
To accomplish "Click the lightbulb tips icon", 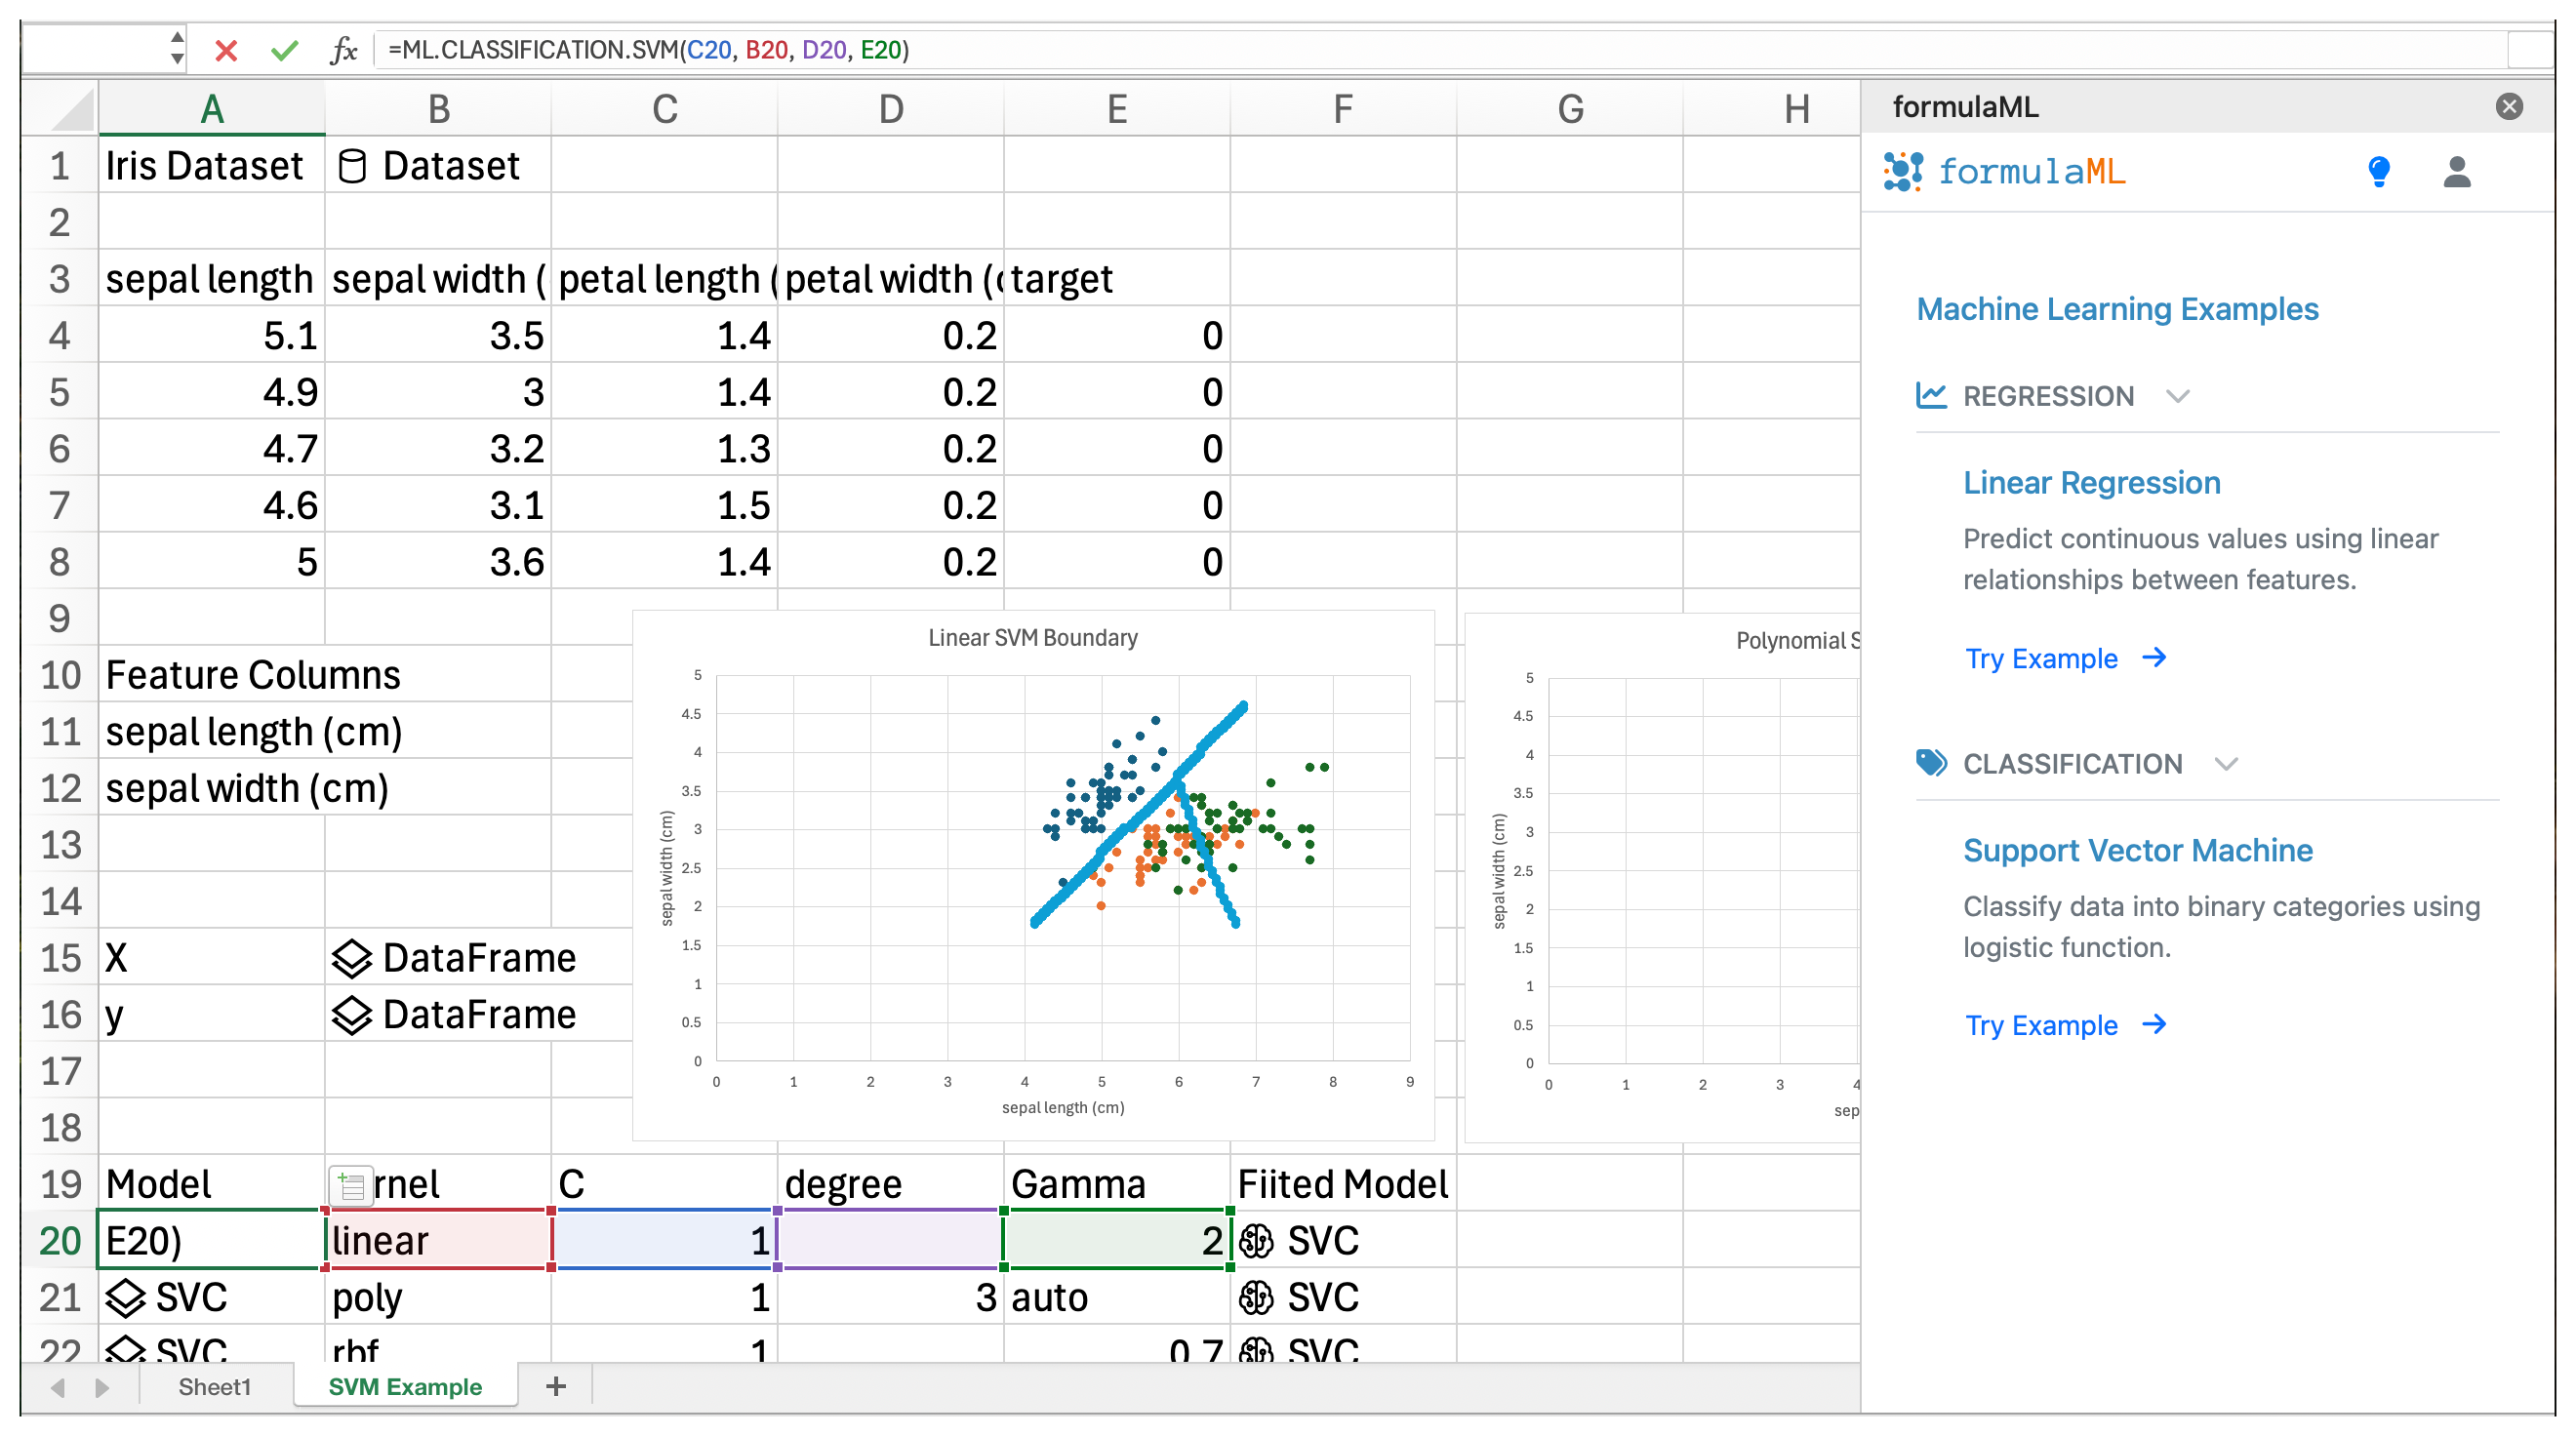I will pyautogui.click(x=2379, y=172).
